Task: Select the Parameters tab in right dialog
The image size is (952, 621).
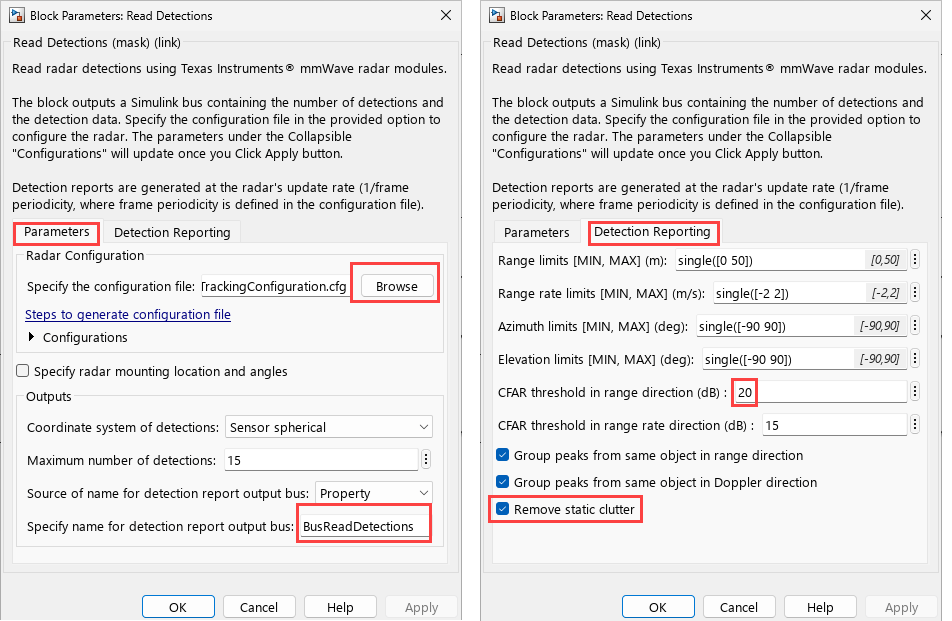Action: tap(536, 232)
